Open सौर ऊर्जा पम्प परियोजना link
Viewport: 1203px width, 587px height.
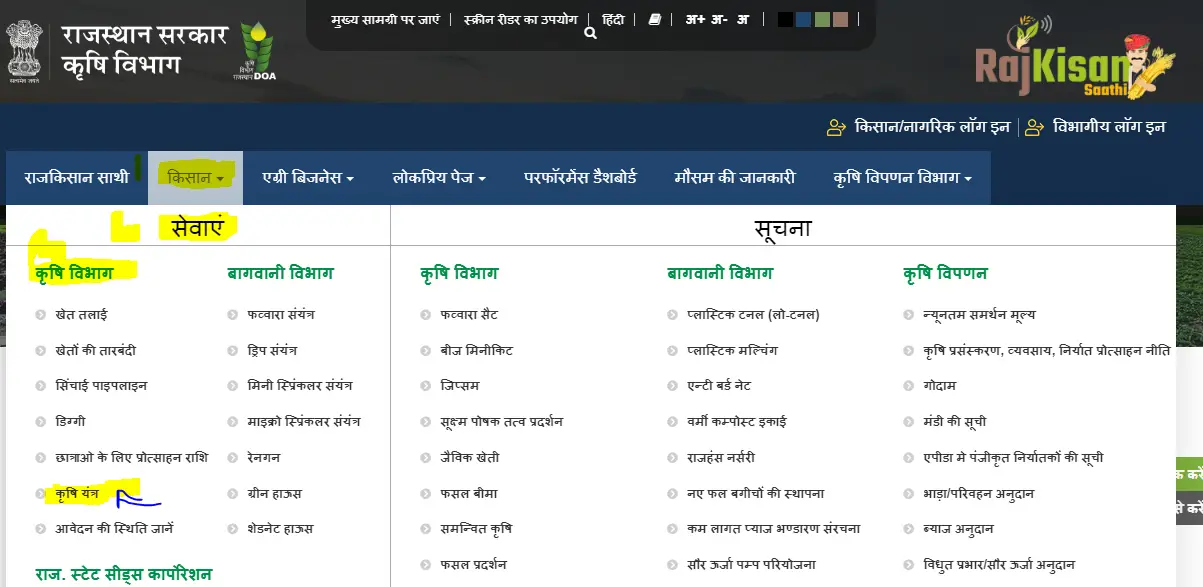751,565
